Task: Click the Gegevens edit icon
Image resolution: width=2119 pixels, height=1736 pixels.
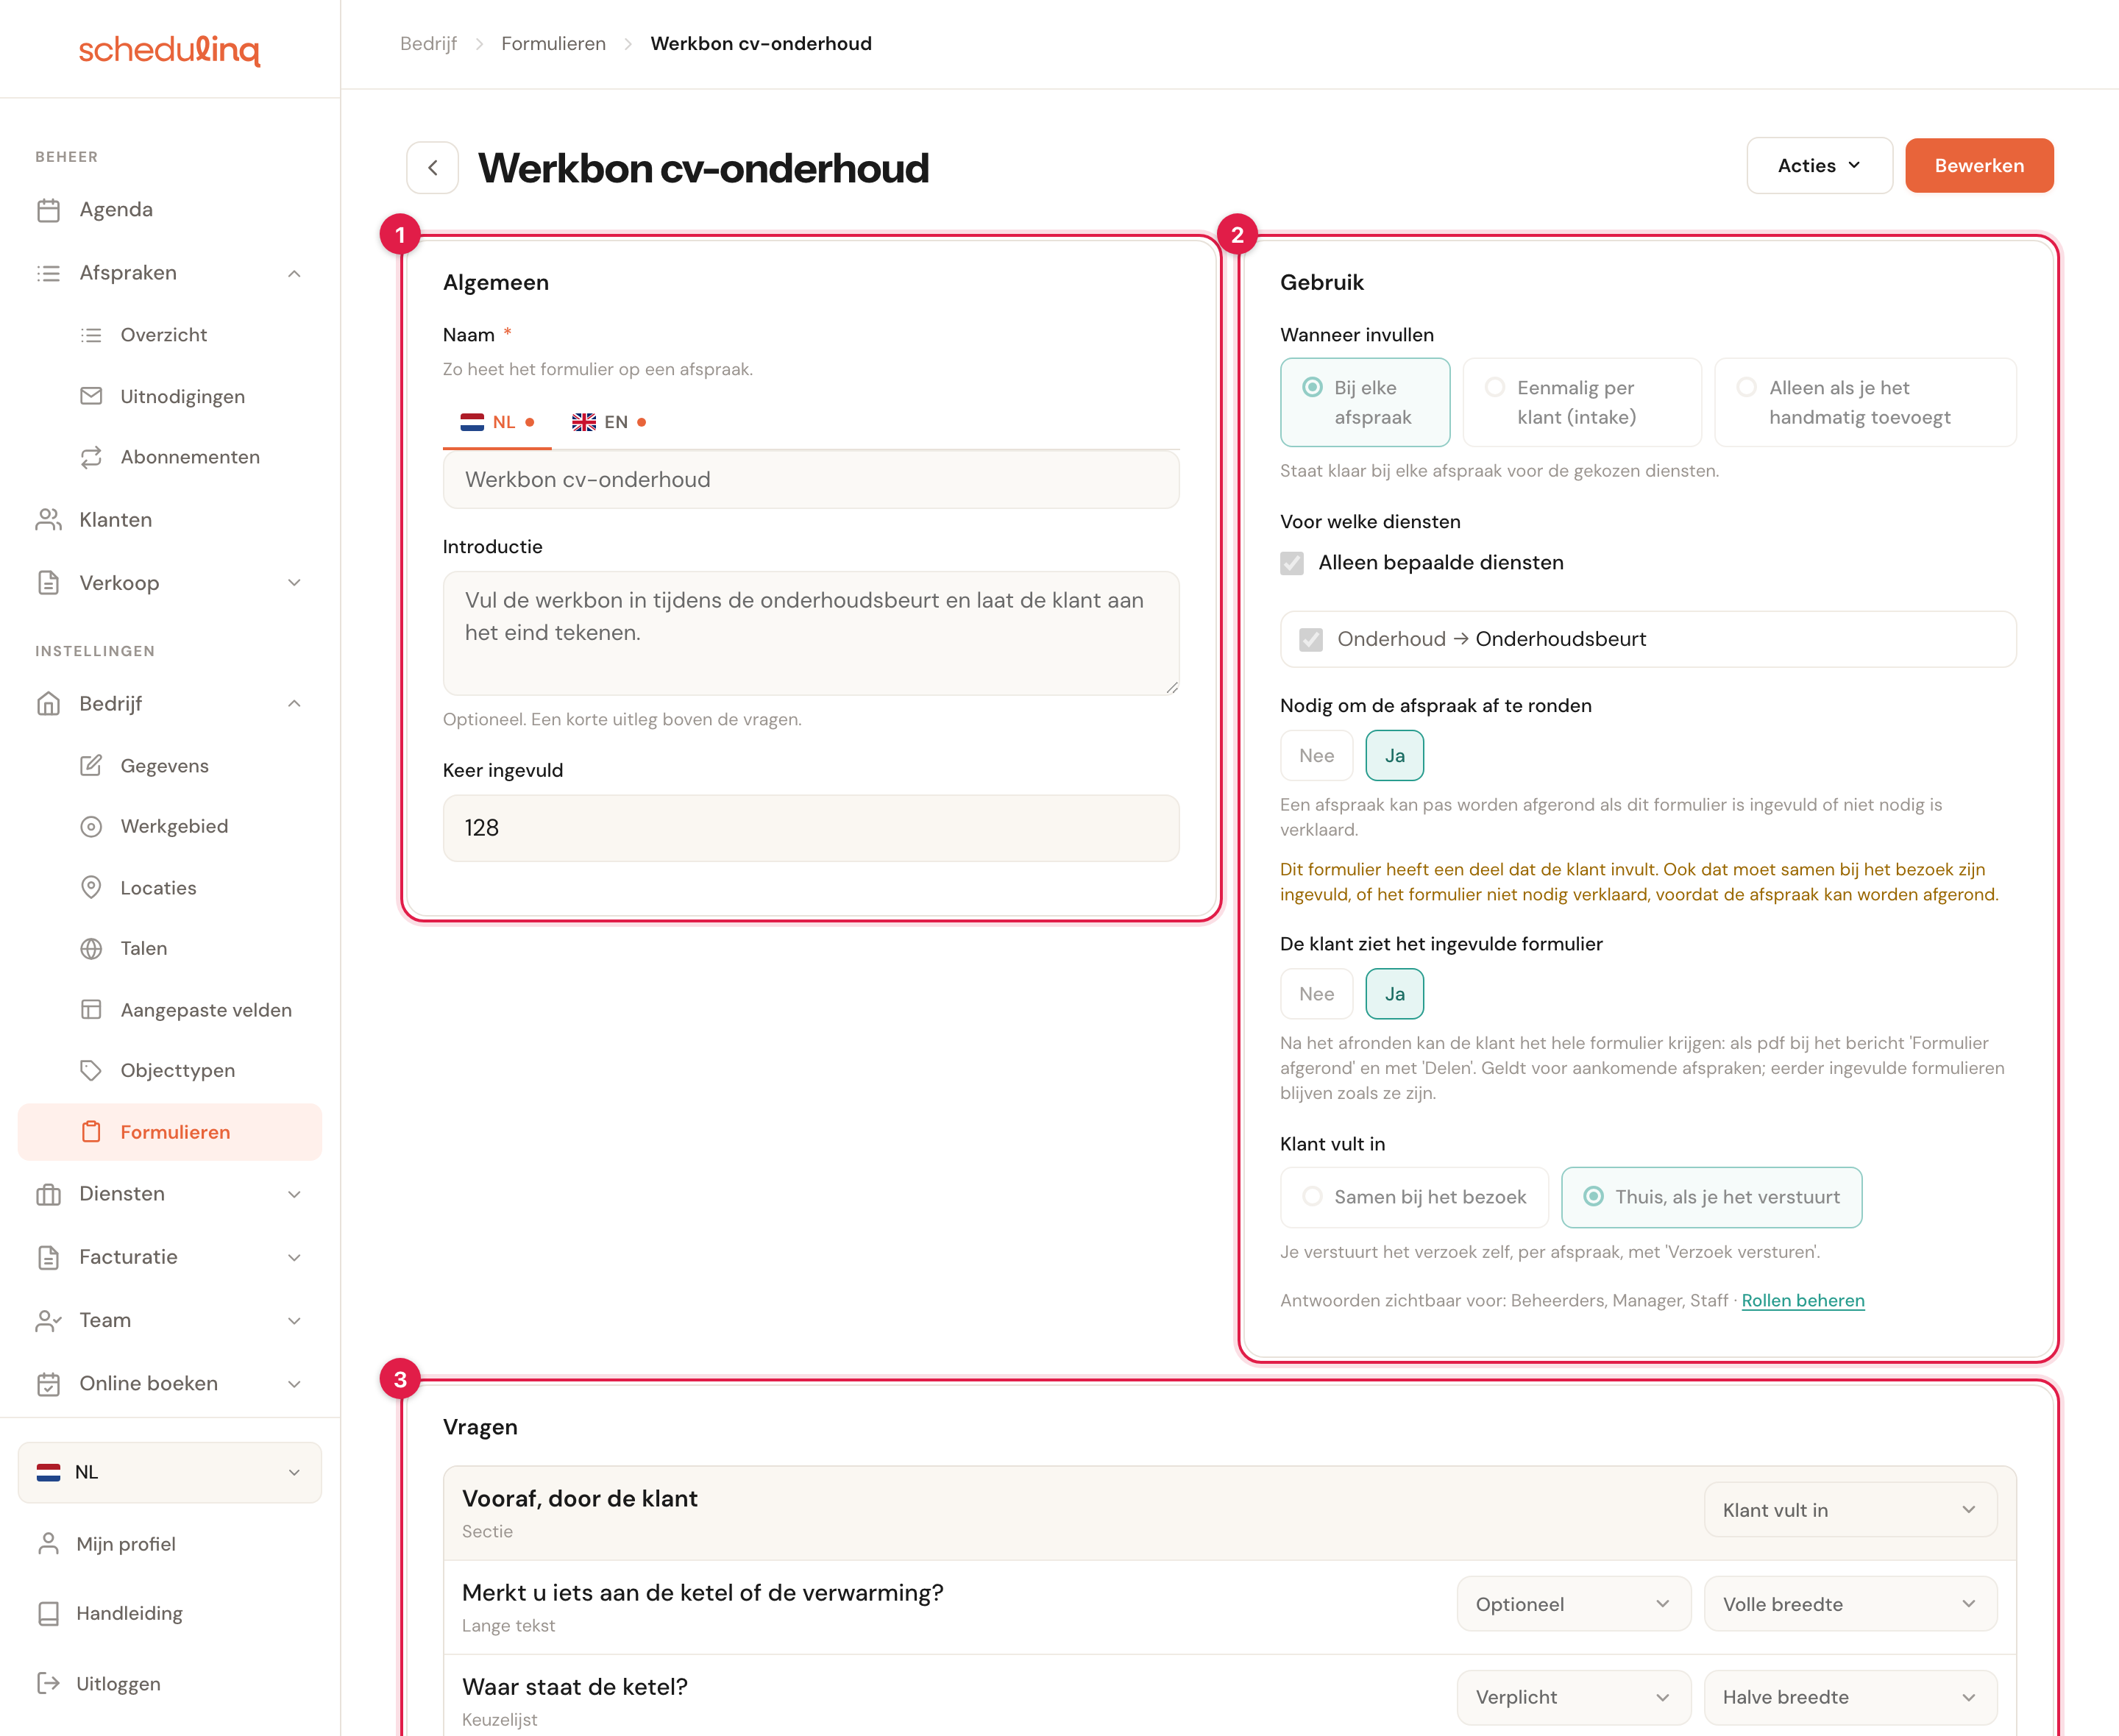Action: click(91, 766)
